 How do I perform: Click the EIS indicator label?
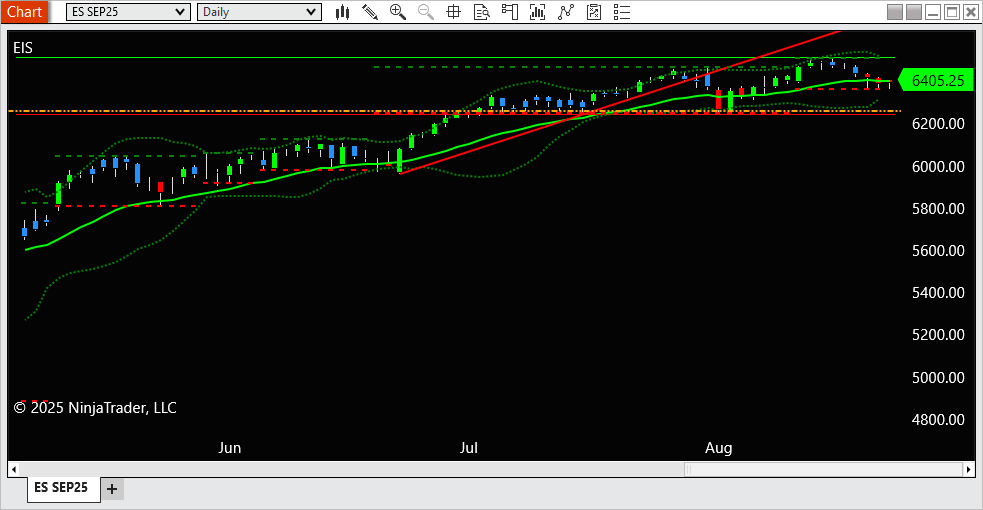(23, 48)
